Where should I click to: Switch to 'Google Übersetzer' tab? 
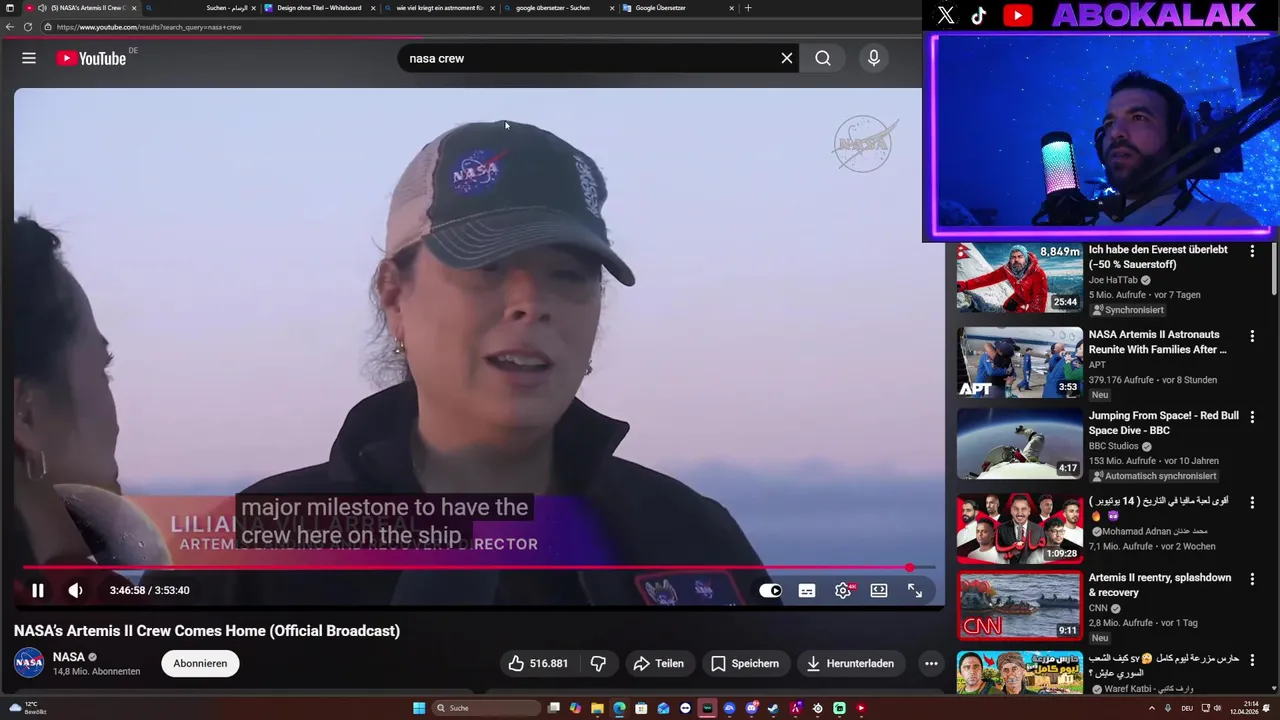677,8
